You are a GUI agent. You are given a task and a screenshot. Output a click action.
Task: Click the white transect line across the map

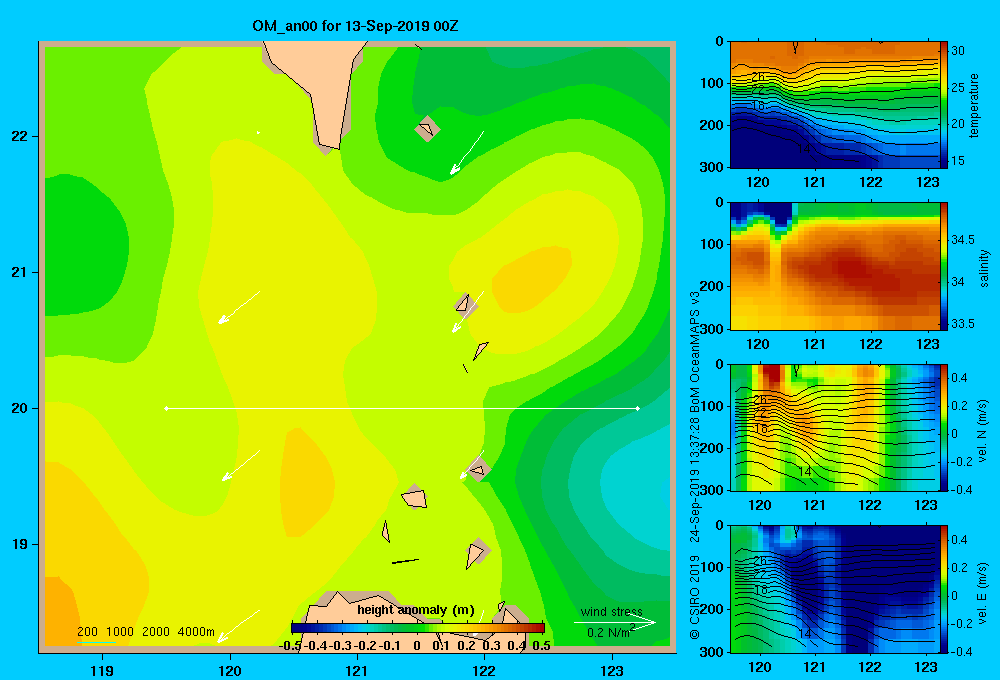402,408
